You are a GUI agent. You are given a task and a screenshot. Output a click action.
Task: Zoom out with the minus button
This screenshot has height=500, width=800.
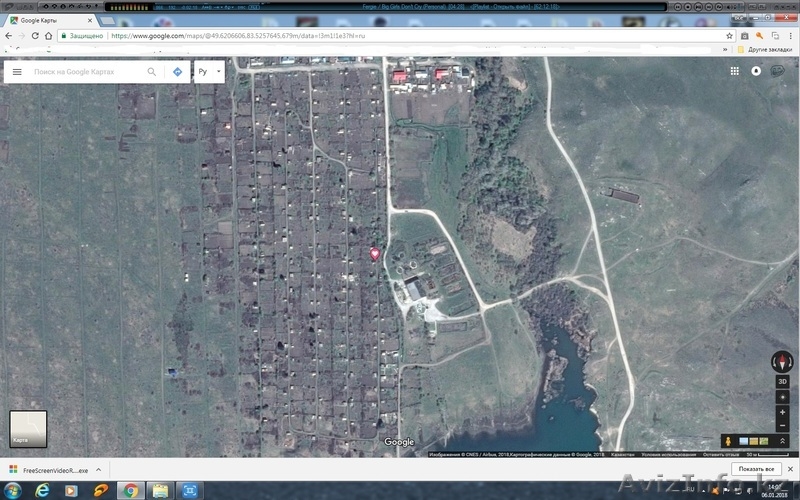[781, 426]
